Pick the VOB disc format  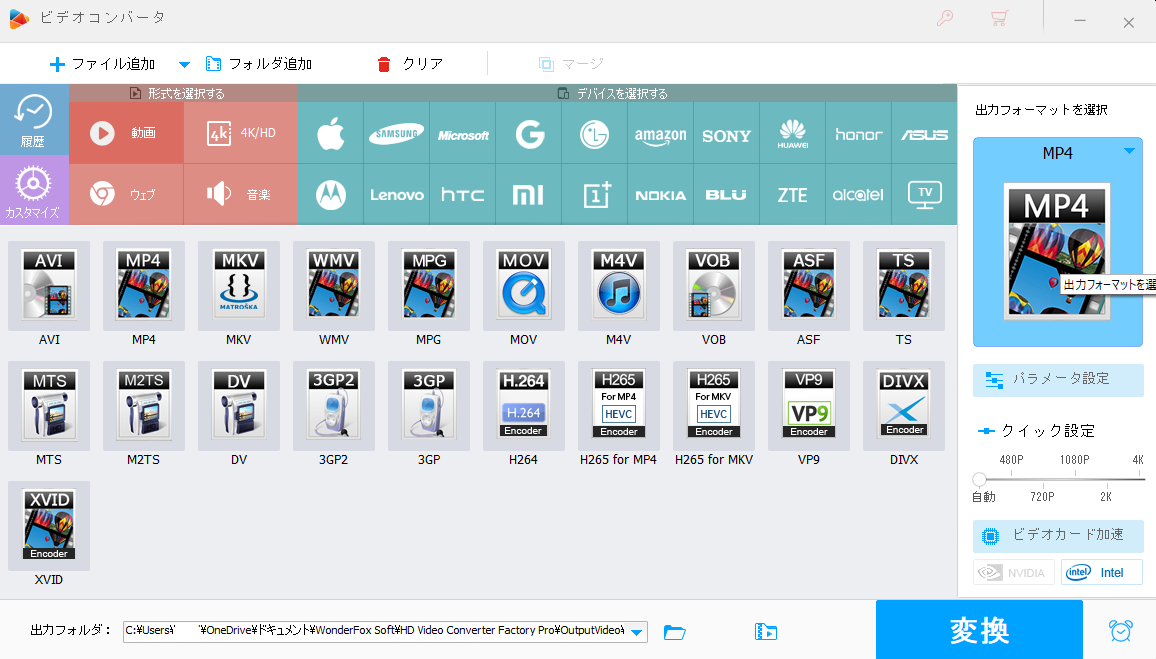click(x=714, y=286)
